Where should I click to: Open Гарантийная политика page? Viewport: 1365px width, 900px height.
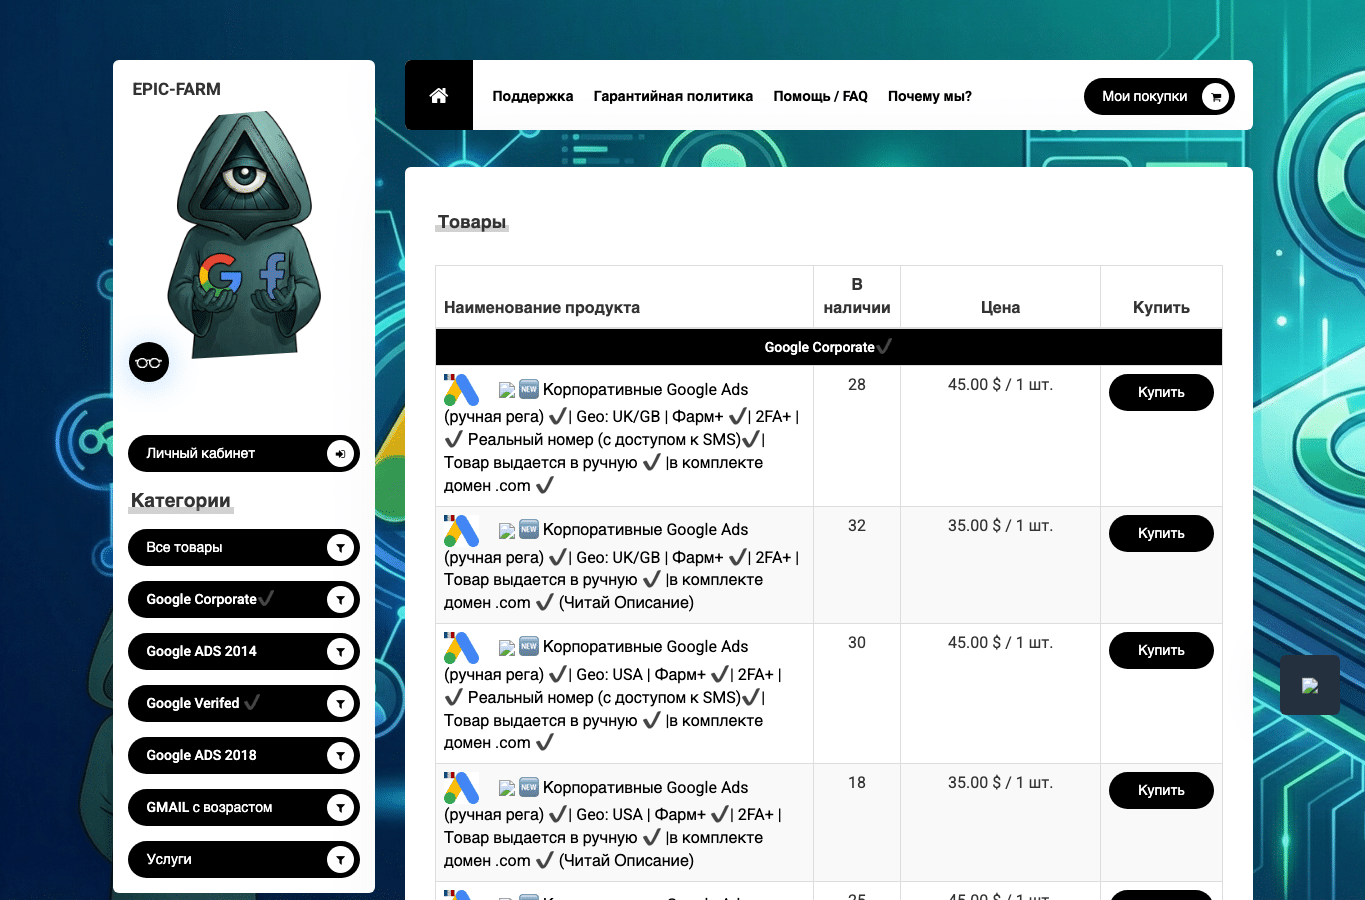tap(673, 96)
